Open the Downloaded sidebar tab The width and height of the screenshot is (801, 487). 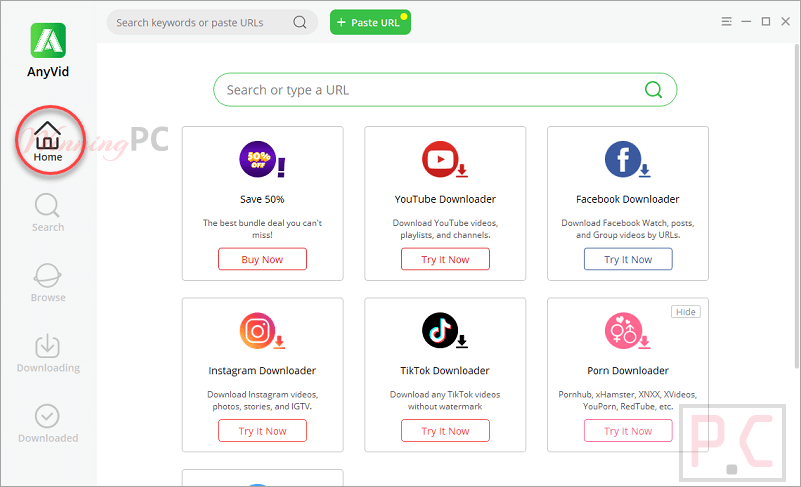(x=48, y=424)
